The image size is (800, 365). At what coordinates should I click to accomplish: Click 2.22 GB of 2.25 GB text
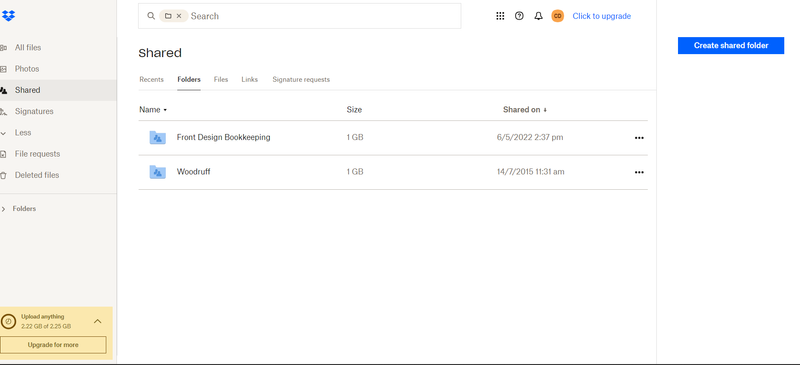[46, 326]
